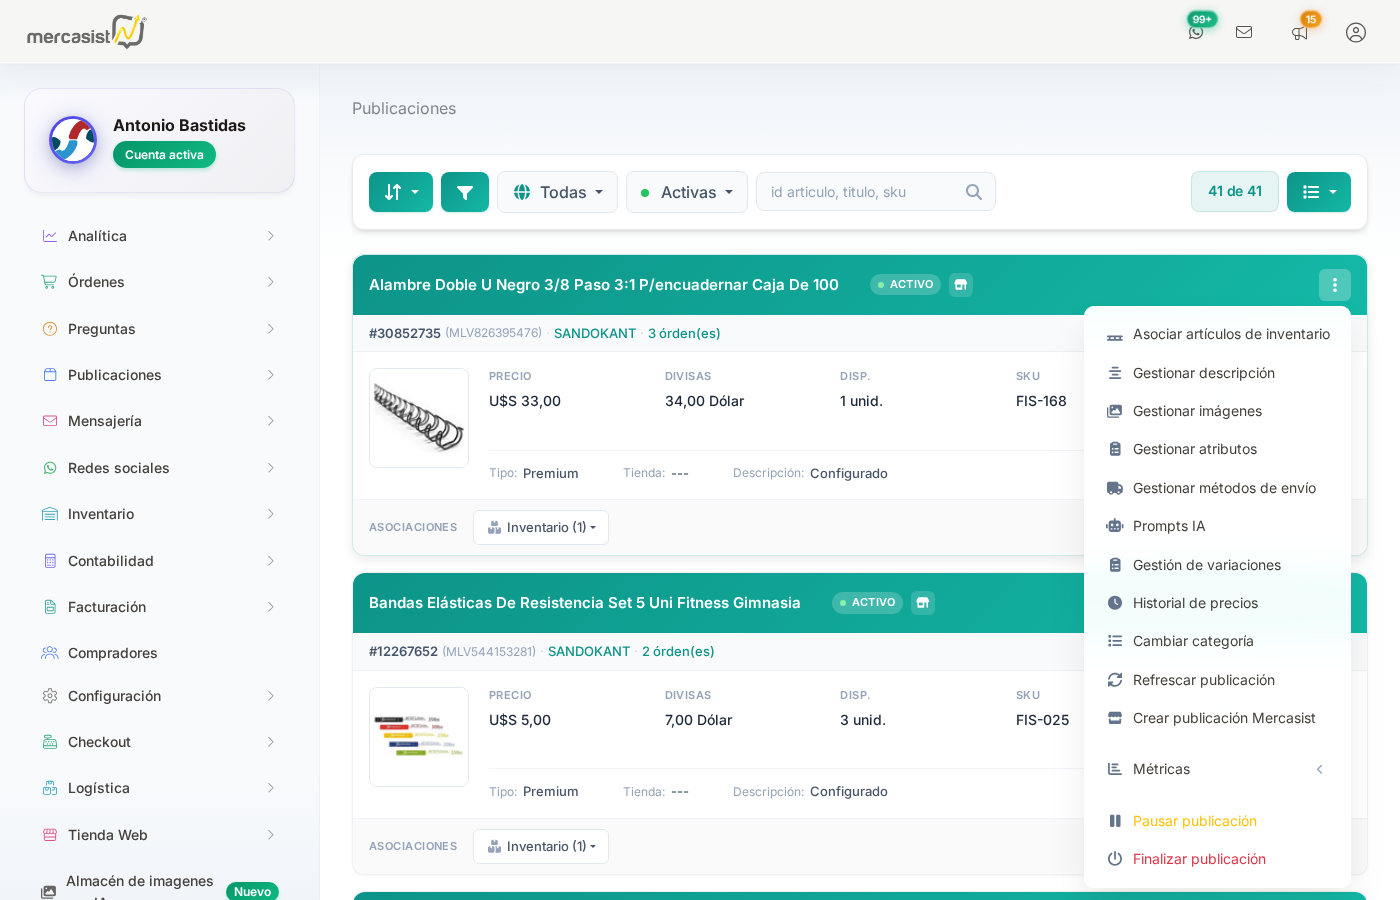Click the Bandas Elásticas product thumbnail
Screen dimensions: 1400x900
pos(419,737)
